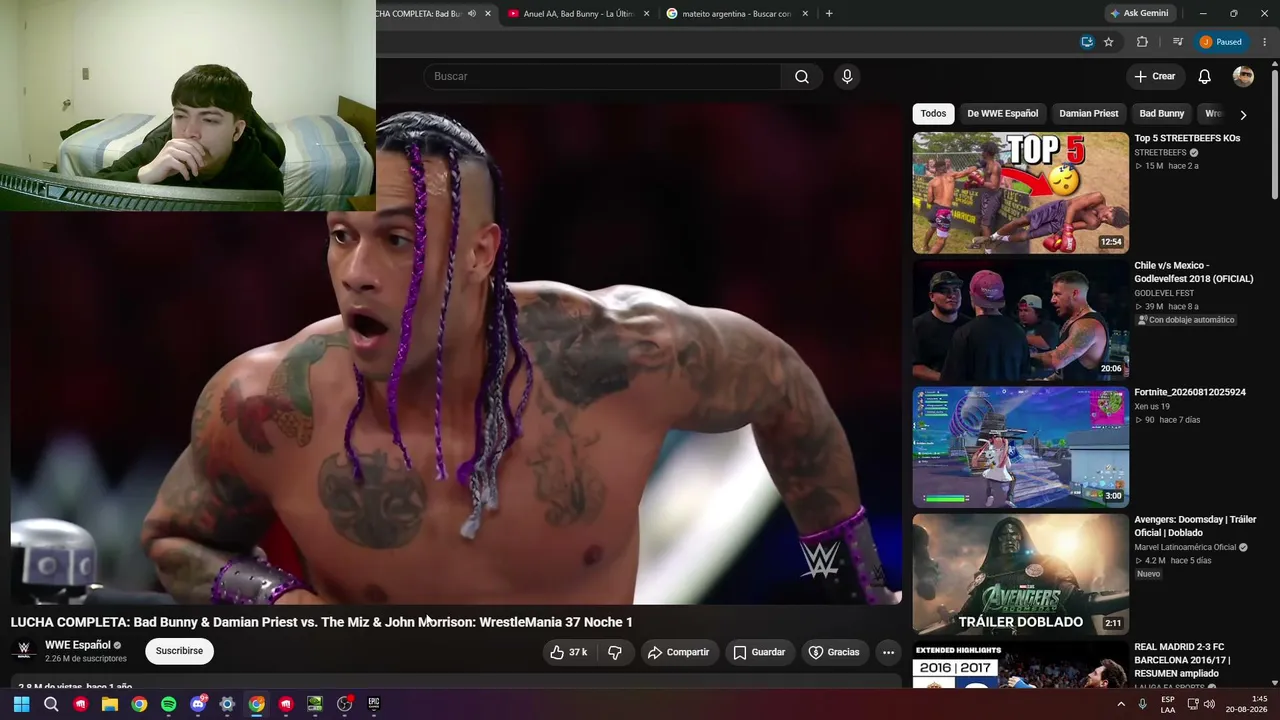Open the Avengers: Doomsday trailer thumbnail

tap(1020, 574)
